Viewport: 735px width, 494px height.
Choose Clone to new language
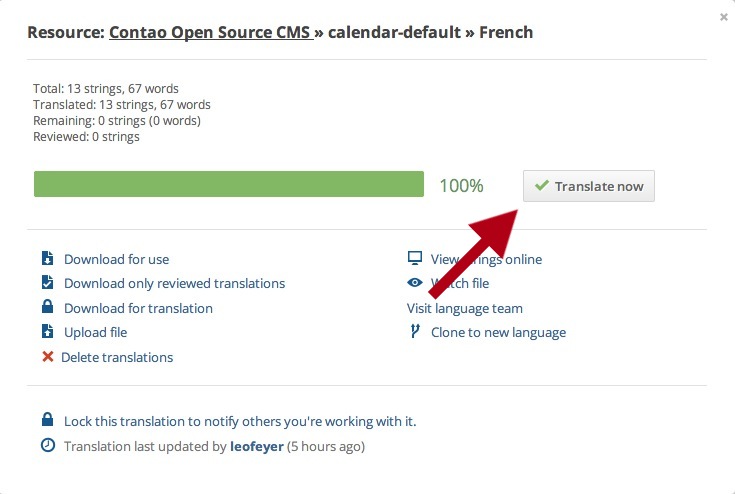(498, 332)
